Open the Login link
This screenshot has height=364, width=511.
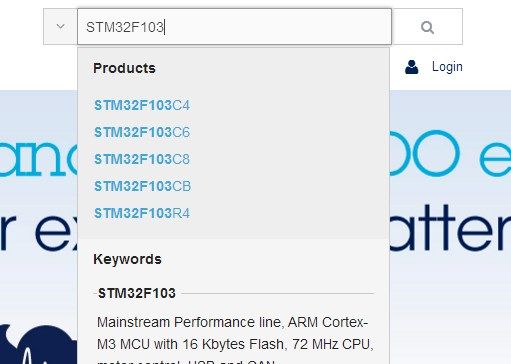(x=447, y=67)
